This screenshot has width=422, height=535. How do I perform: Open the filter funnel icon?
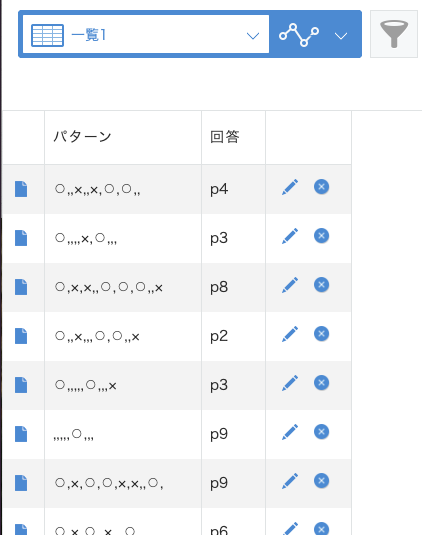coord(394,34)
